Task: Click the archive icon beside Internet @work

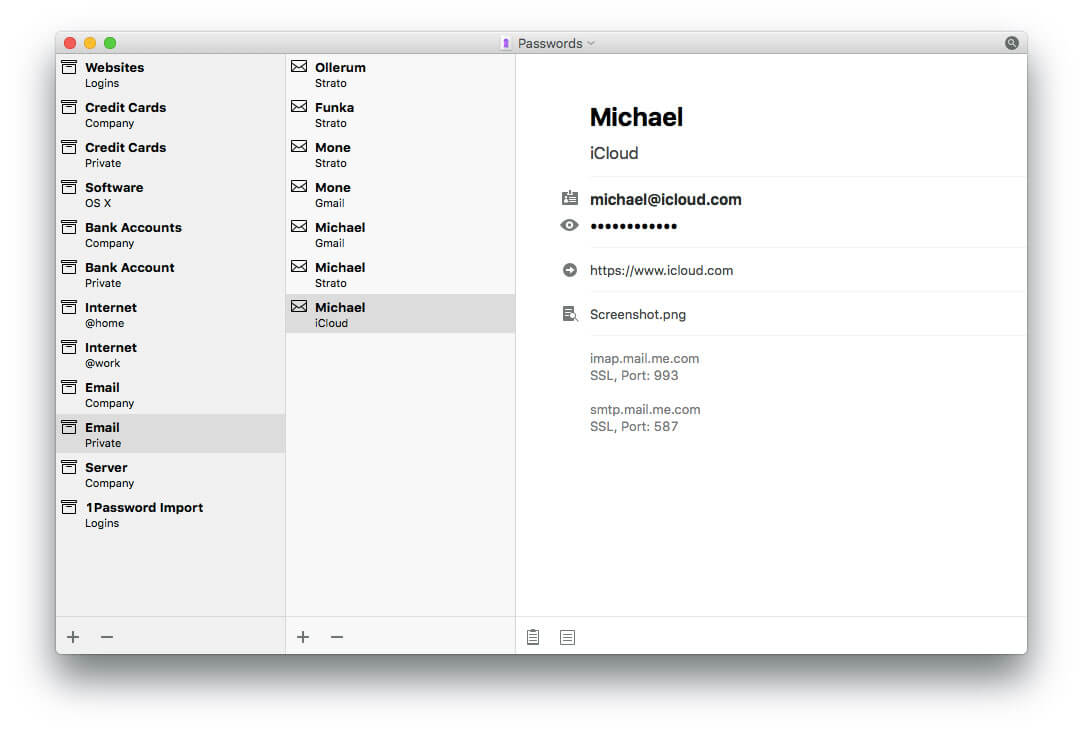Action: click(69, 347)
